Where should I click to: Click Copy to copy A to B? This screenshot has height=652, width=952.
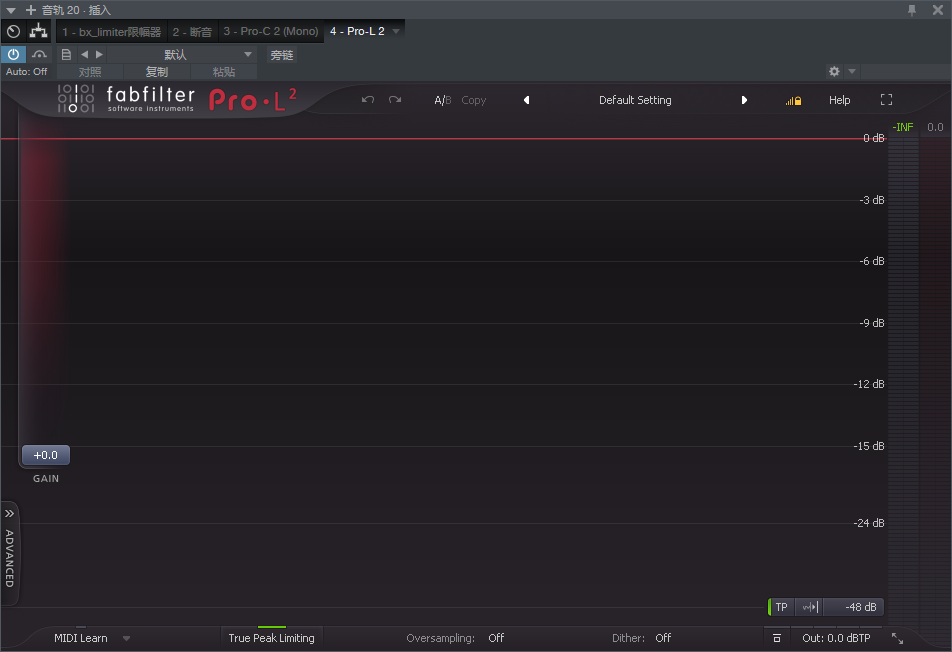pyautogui.click(x=474, y=100)
